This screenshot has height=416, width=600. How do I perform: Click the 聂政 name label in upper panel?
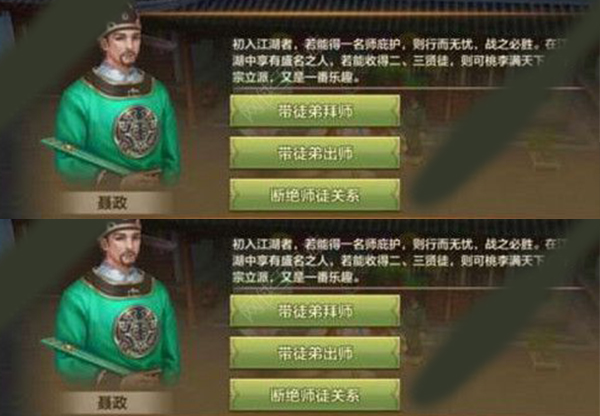pyautogui.click(x=112, y=203)
